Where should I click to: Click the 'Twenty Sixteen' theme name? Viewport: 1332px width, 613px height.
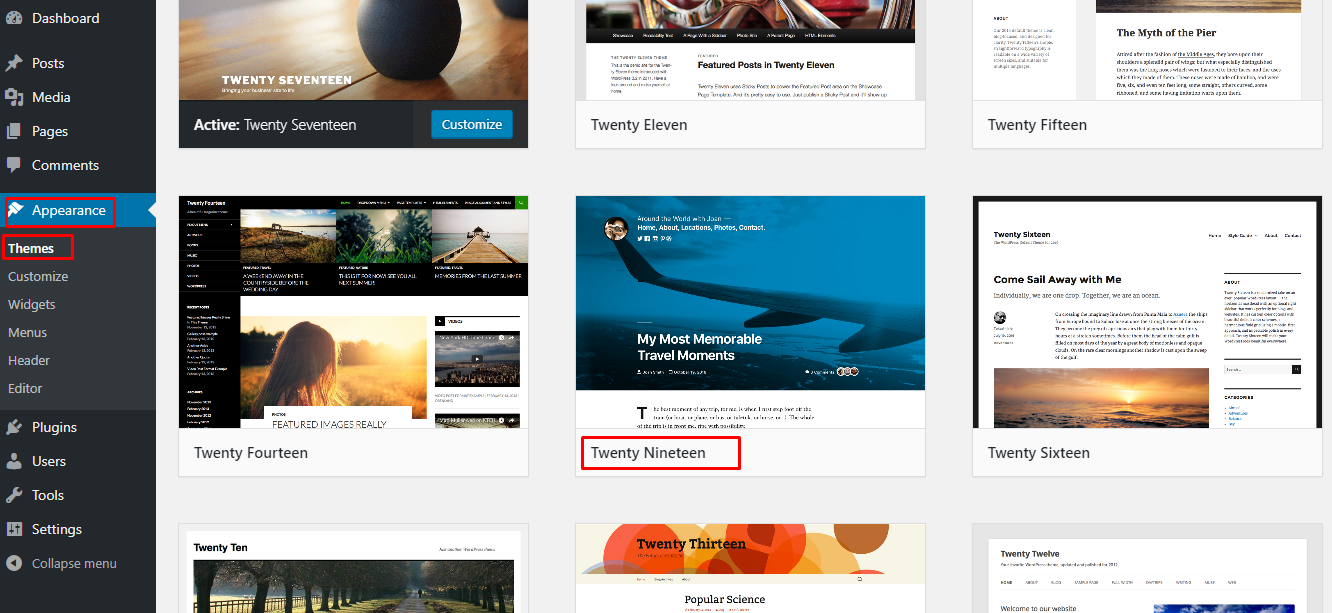click(1039, 453)
